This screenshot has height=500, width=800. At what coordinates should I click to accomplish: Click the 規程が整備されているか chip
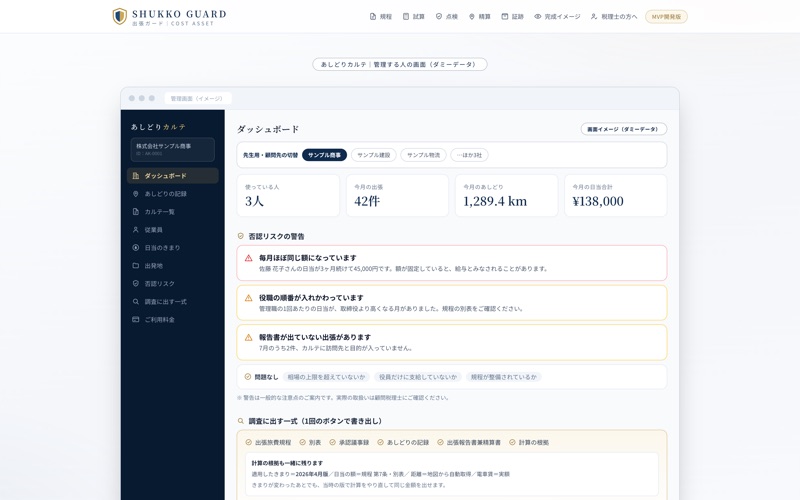click(x=504, y=377)
